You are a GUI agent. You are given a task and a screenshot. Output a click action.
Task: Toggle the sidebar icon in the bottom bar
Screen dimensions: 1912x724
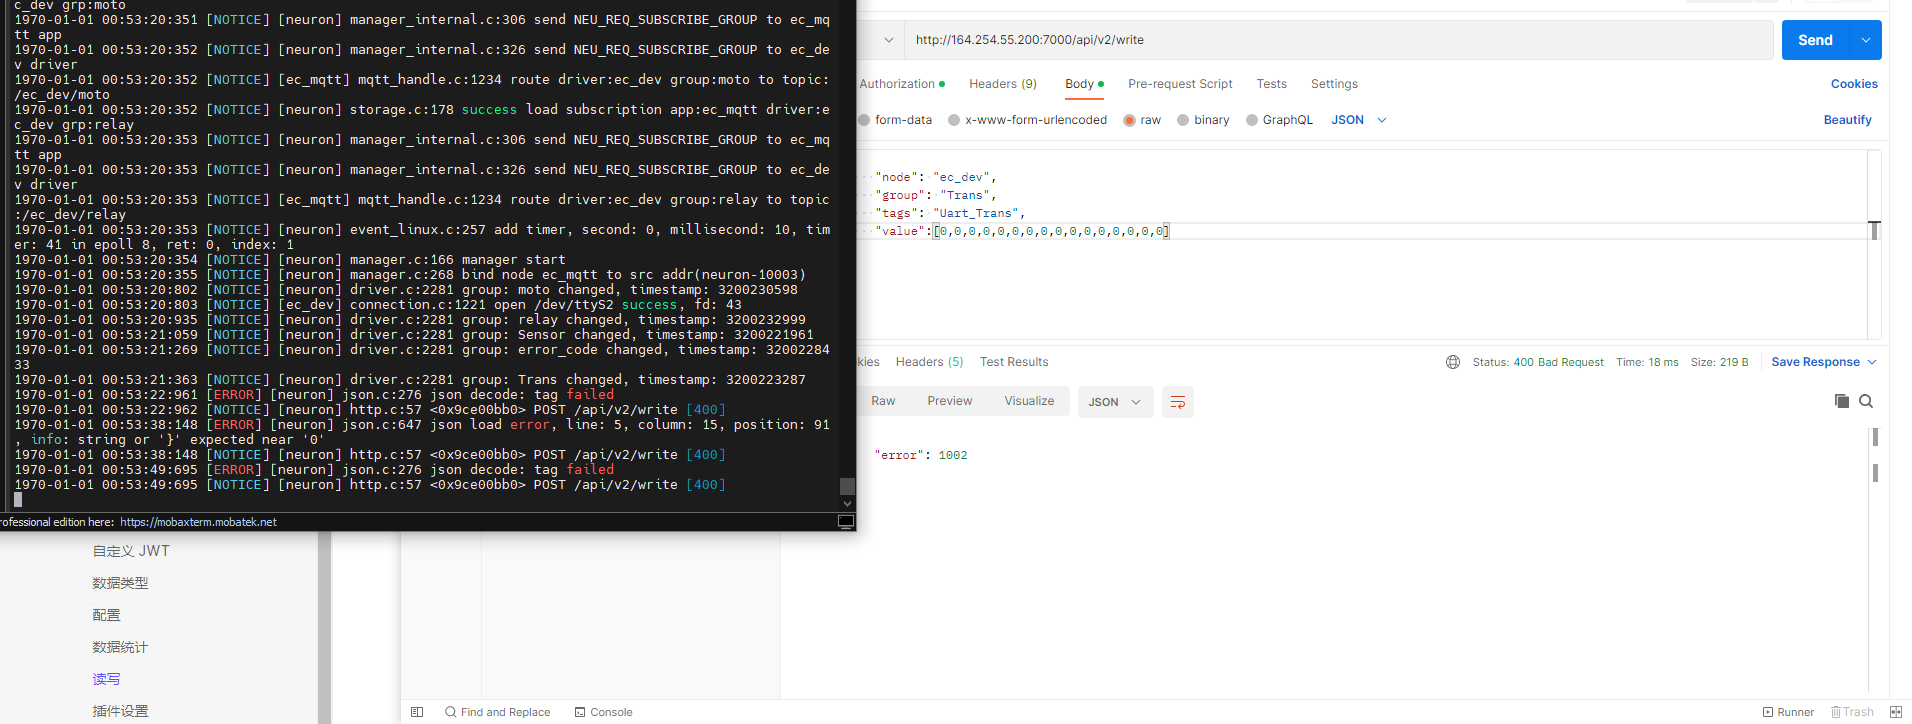click(x=417, y=712)
